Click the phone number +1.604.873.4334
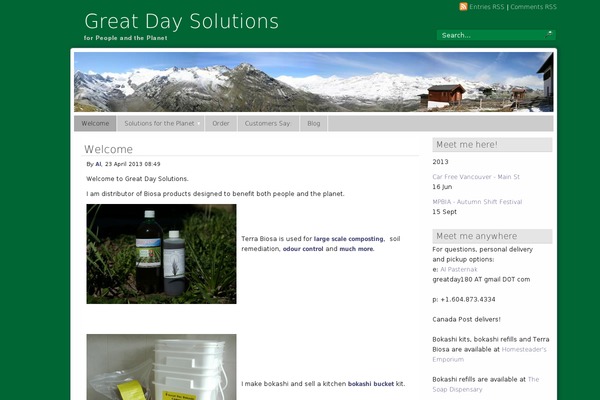This screenshot has width=600, height=400. (468, 299)
